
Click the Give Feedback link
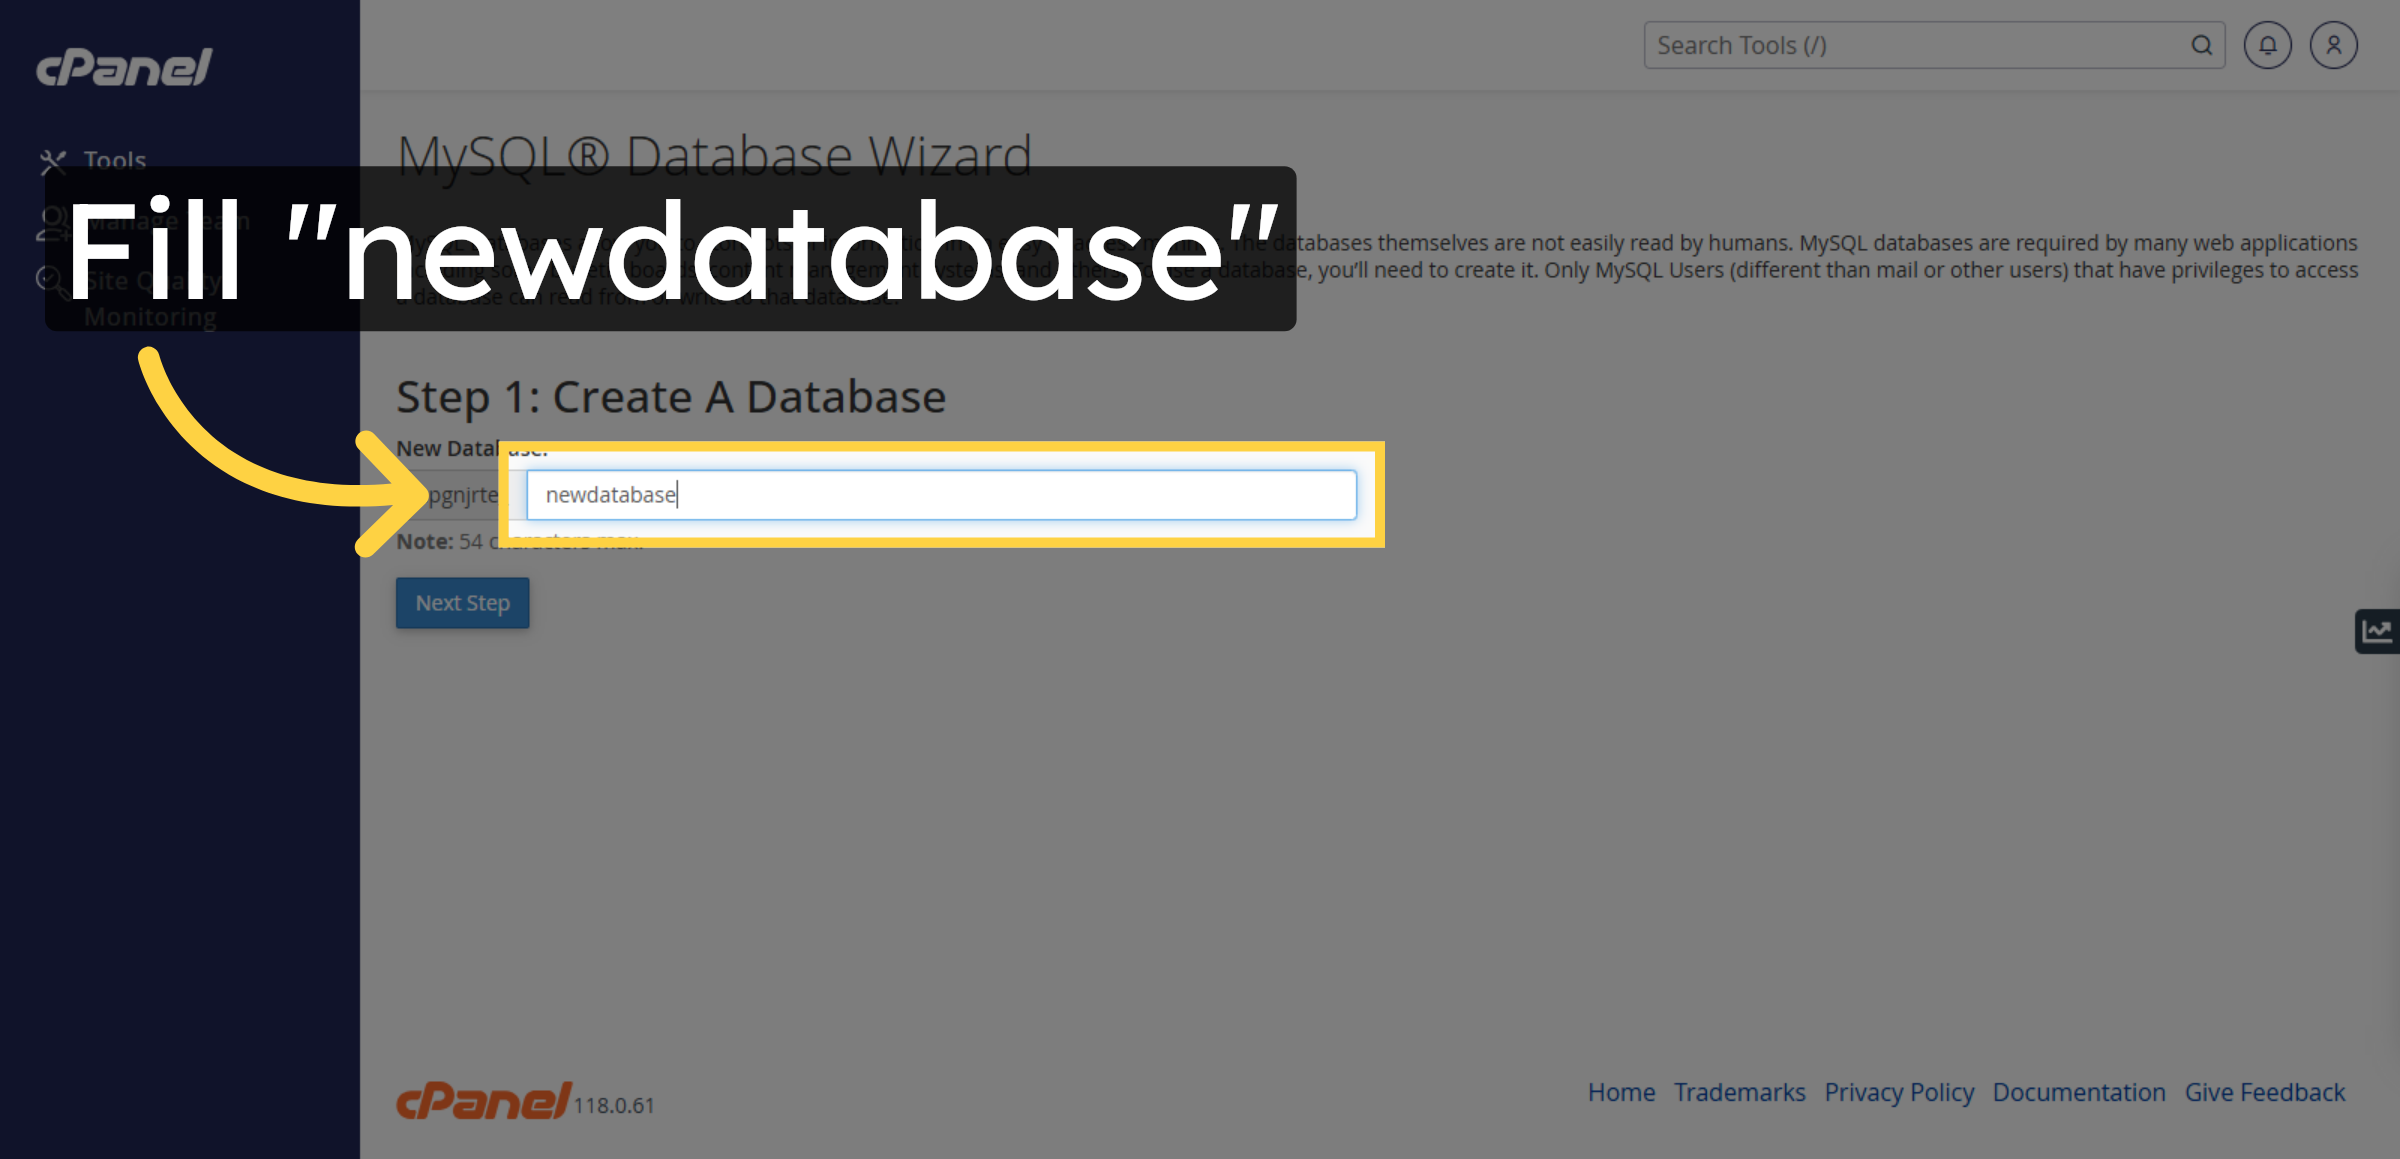pos(2264,1092)
